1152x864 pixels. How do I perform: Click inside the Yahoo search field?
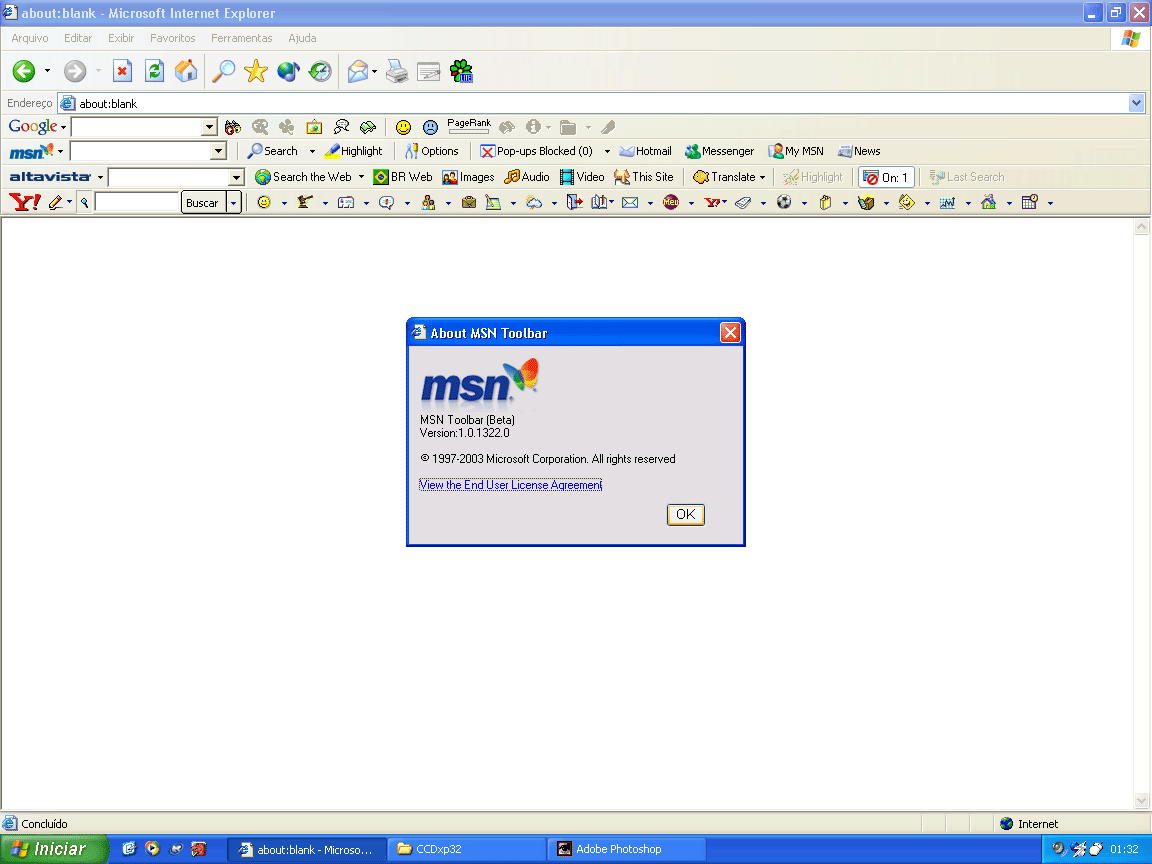pyautogui.click(x=137, y=202)
